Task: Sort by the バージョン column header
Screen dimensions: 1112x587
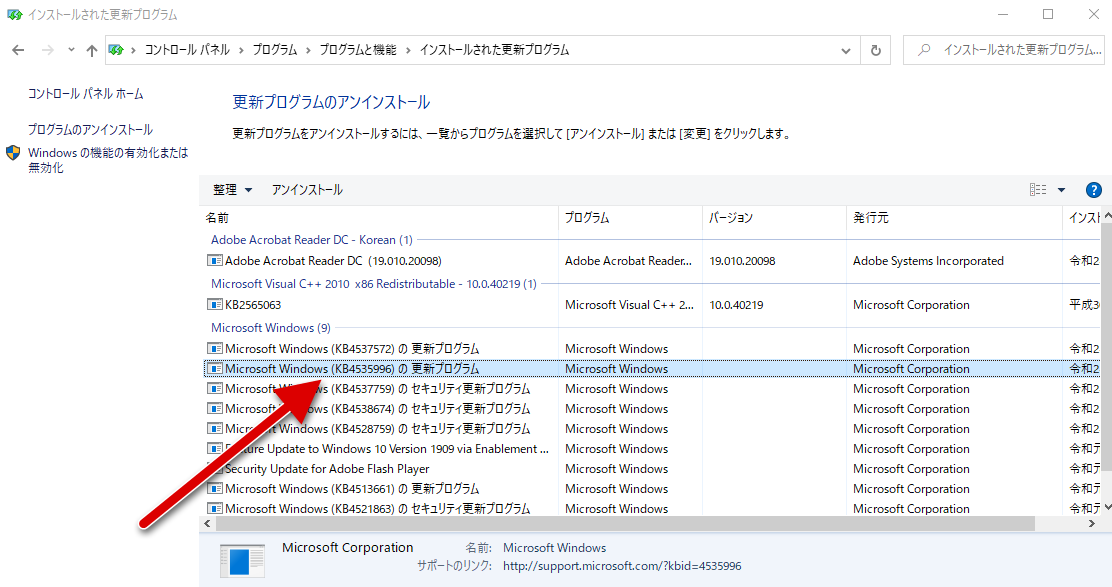Action: pyautogui.click(x=774, y=218)
